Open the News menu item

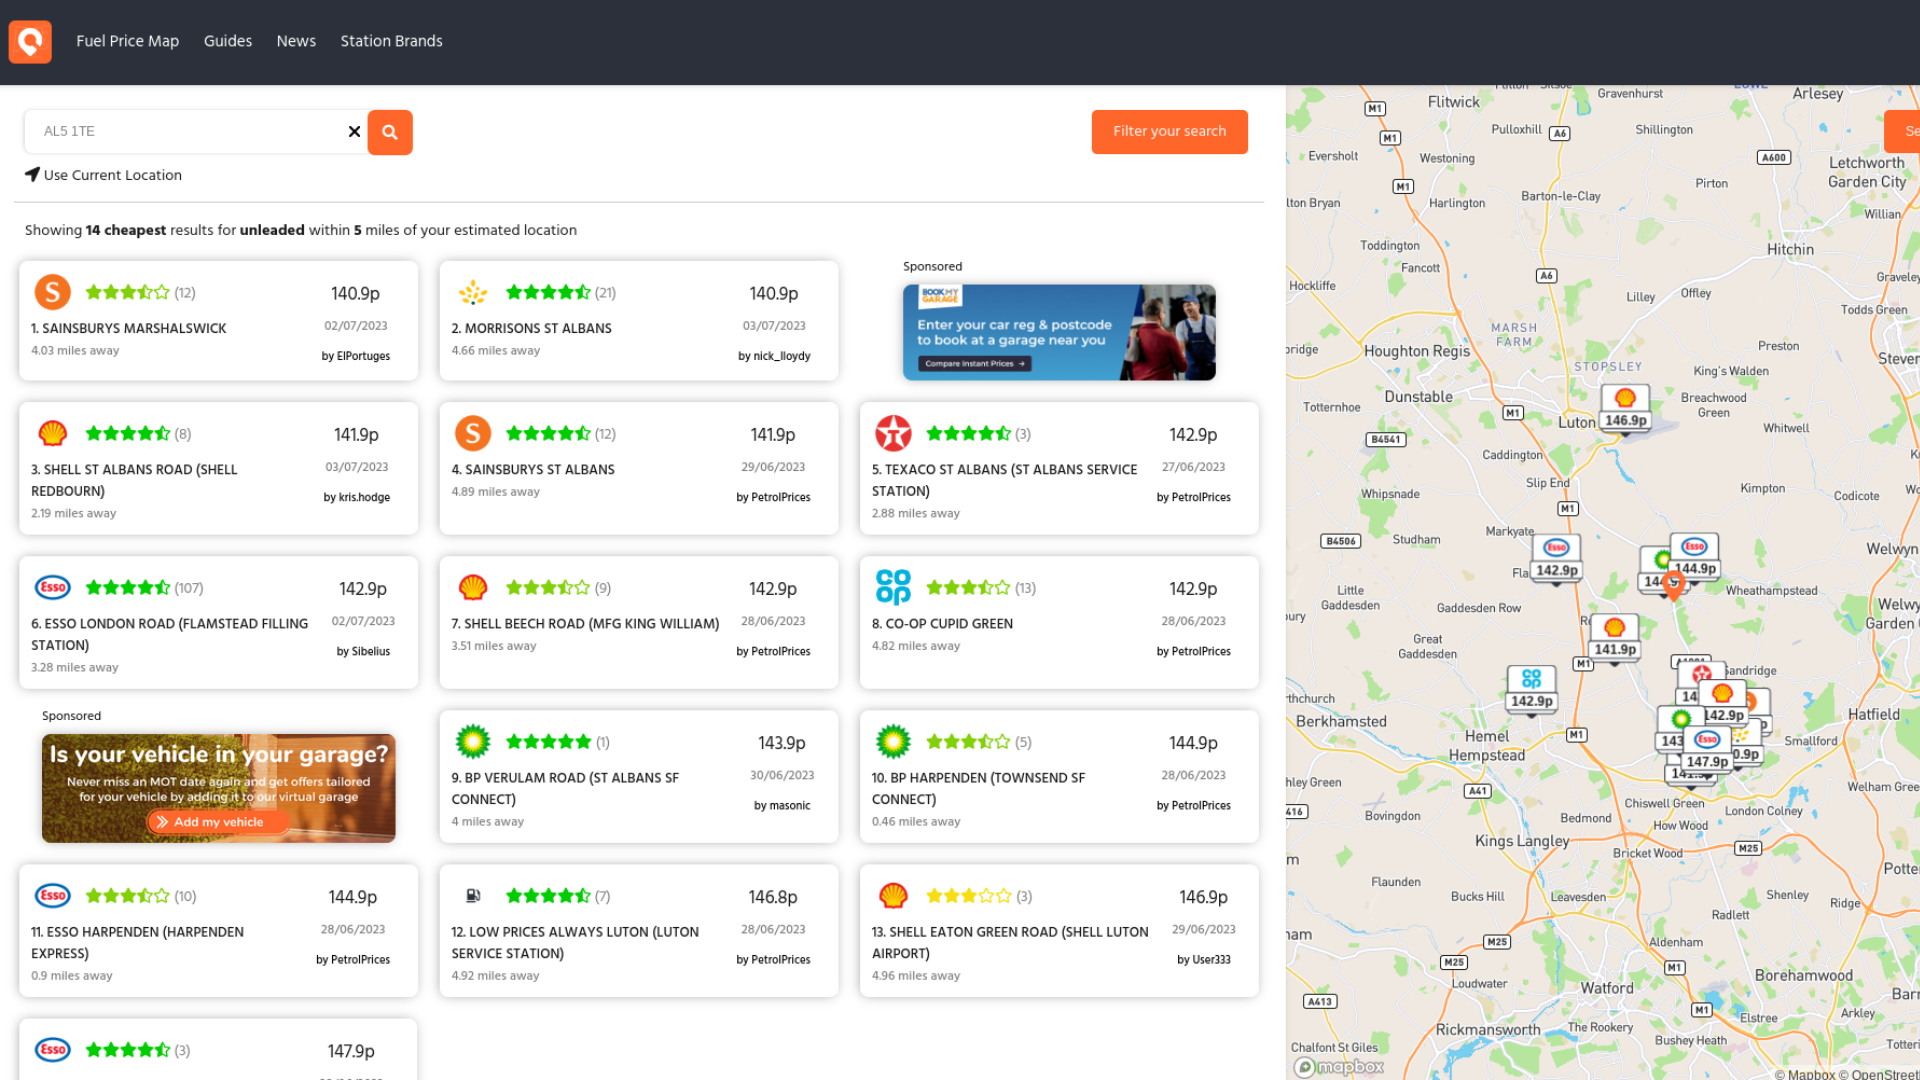tap(296, 41)
